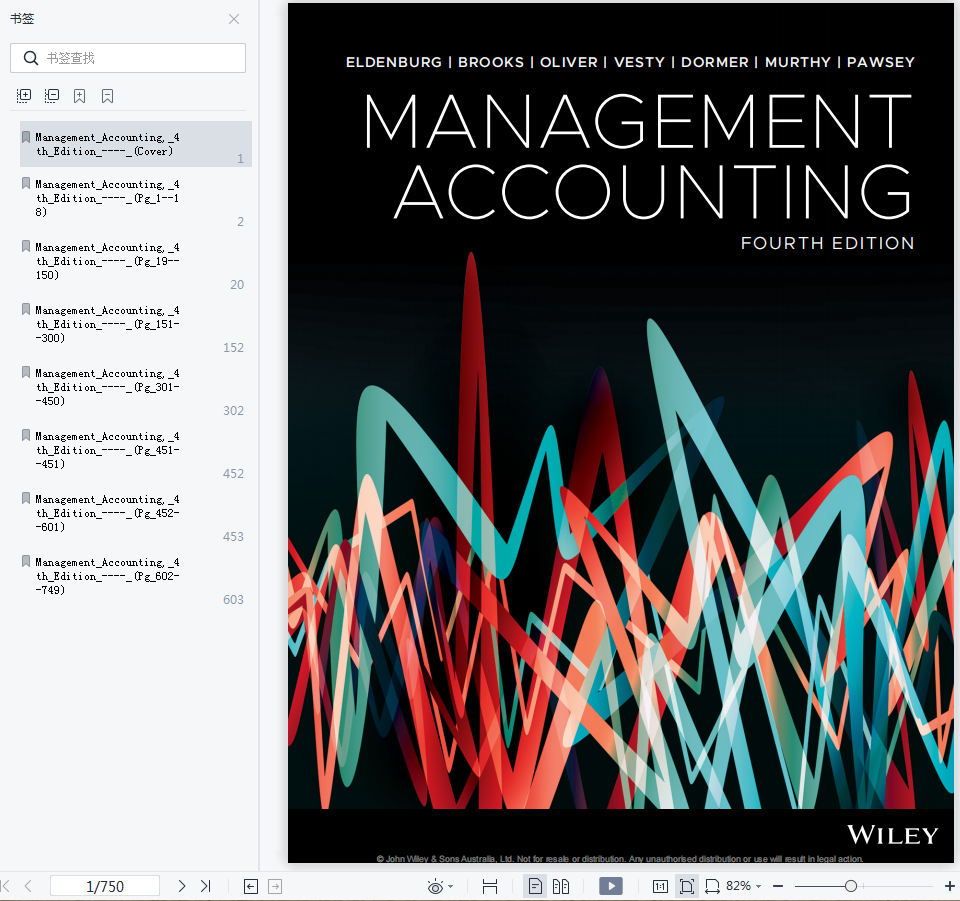This screenshot has width=960, height=901.
Task: Close the 书签 bookmarks panel
Action: 234,19
